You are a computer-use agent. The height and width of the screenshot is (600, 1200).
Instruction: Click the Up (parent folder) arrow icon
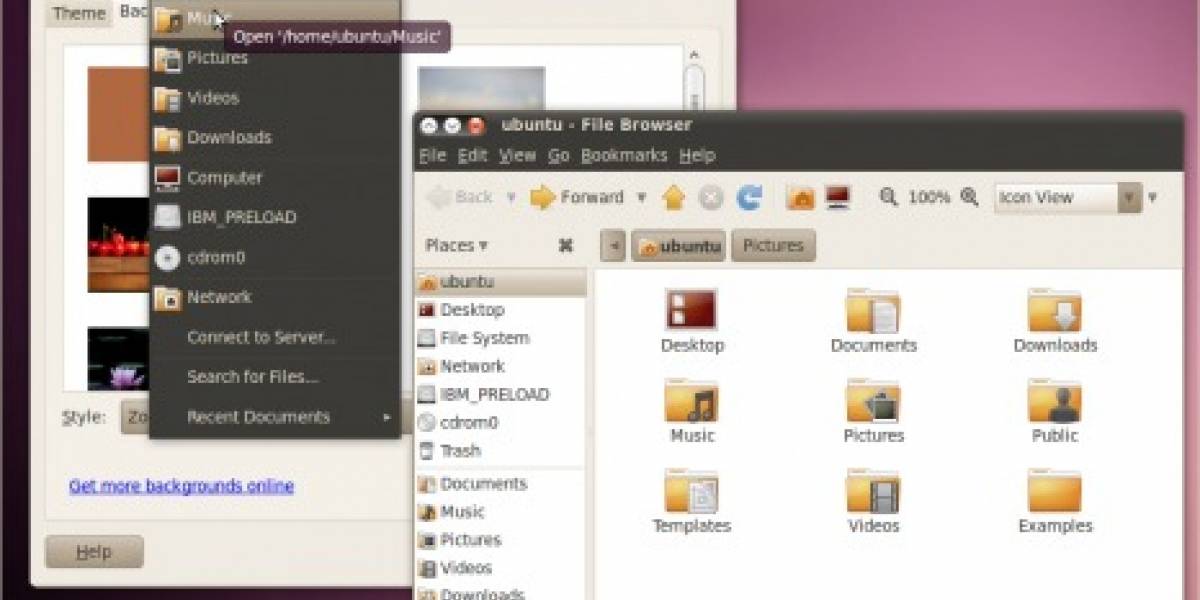[673, 198]
